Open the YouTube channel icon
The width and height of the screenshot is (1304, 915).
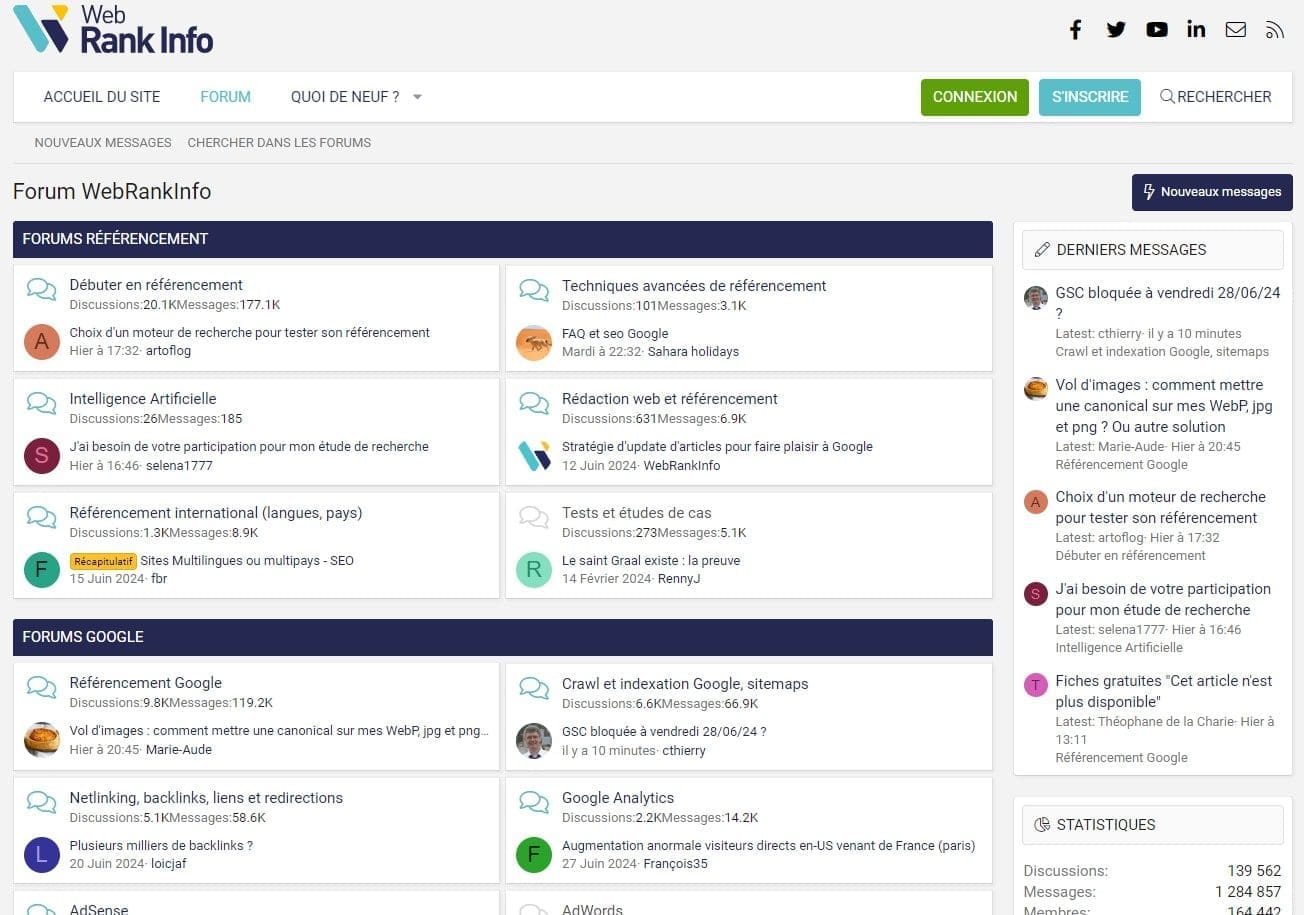coord(1157,30)
